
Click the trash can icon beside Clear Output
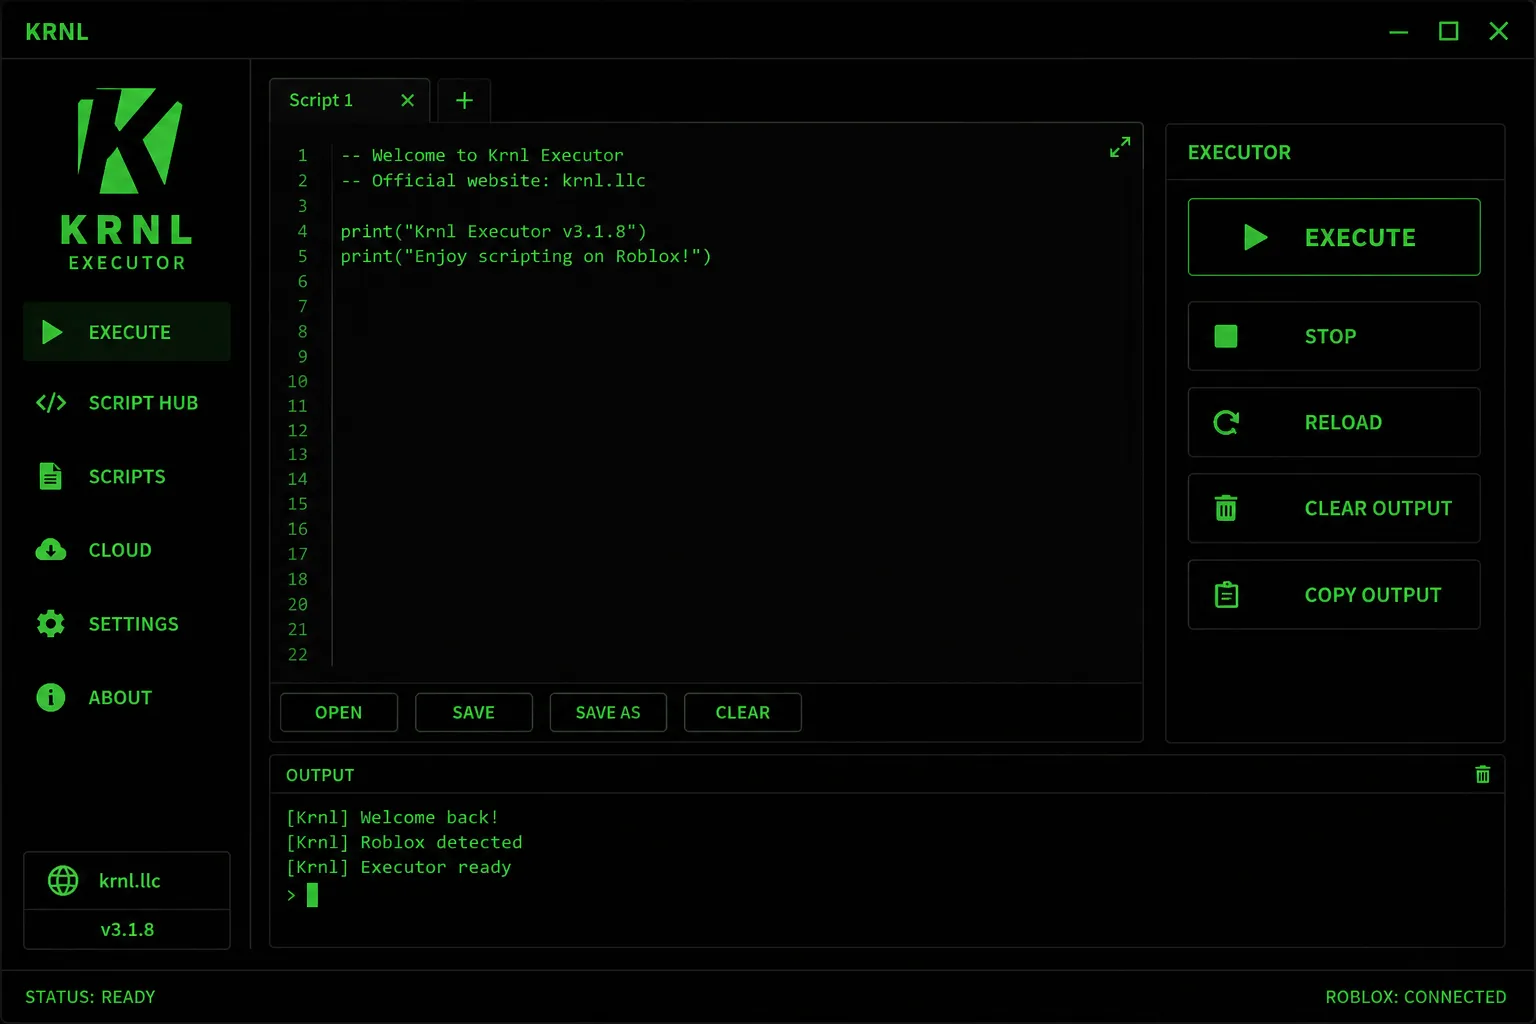[1226, 508]
